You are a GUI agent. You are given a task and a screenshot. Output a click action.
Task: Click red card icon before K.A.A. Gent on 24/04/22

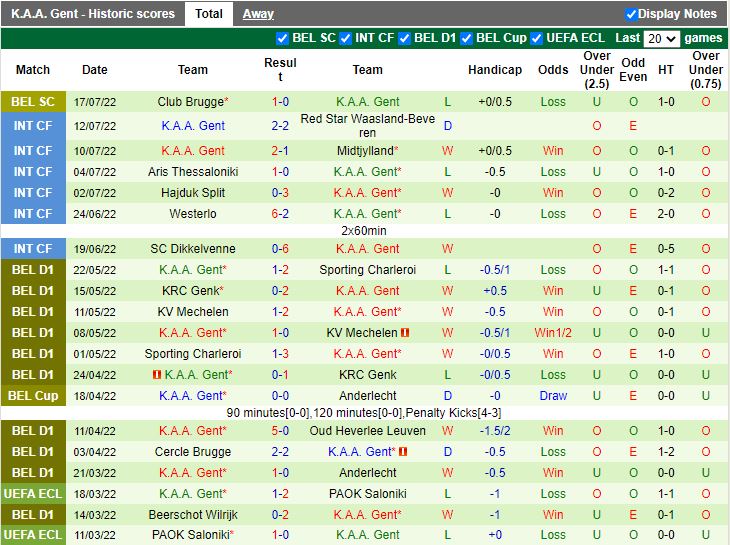[x=157, y=374]
